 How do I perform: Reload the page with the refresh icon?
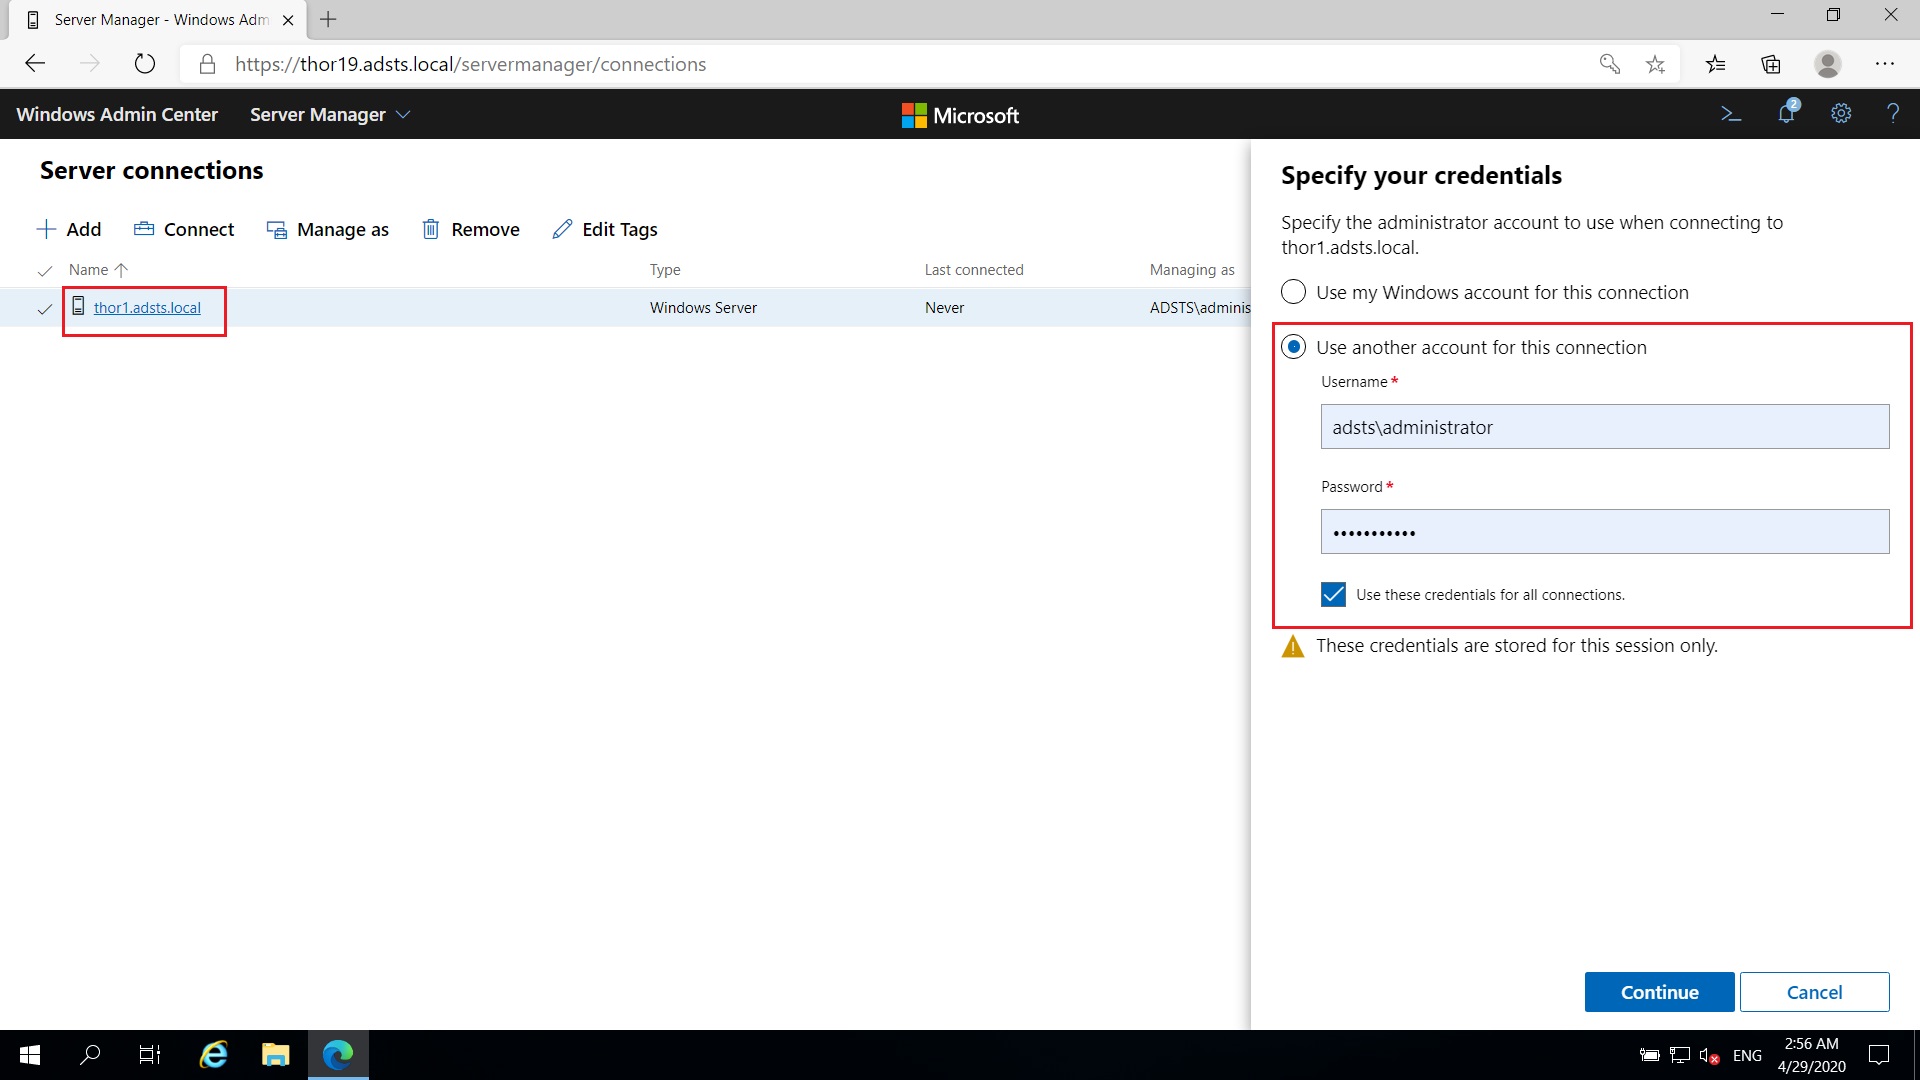[x=145, y=64]
